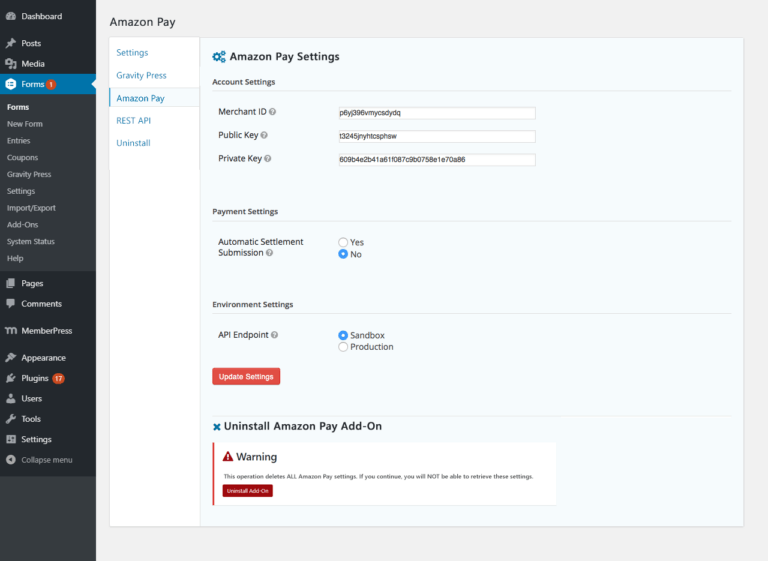Open the System Status submenu link
This screenshot has height=561, width=768.
coord(31,242)
